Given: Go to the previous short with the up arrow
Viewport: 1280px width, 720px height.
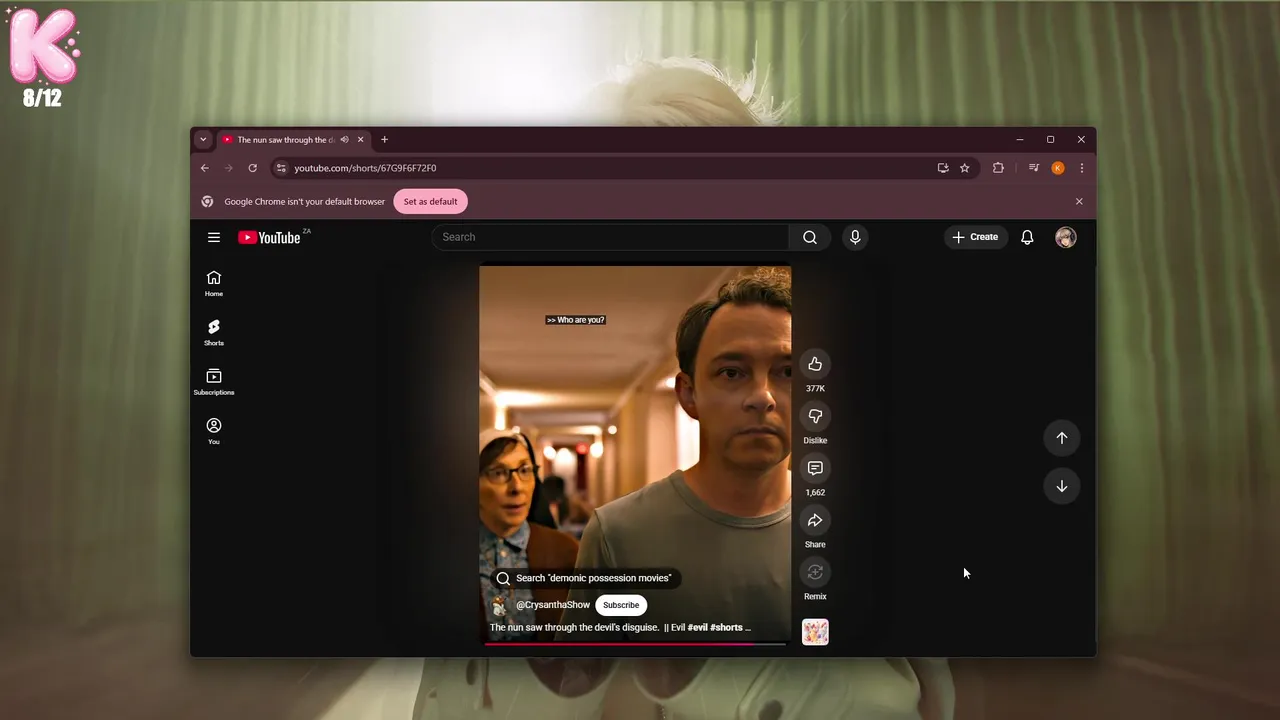Looking at the screenshot, I should click(1062, 437).
